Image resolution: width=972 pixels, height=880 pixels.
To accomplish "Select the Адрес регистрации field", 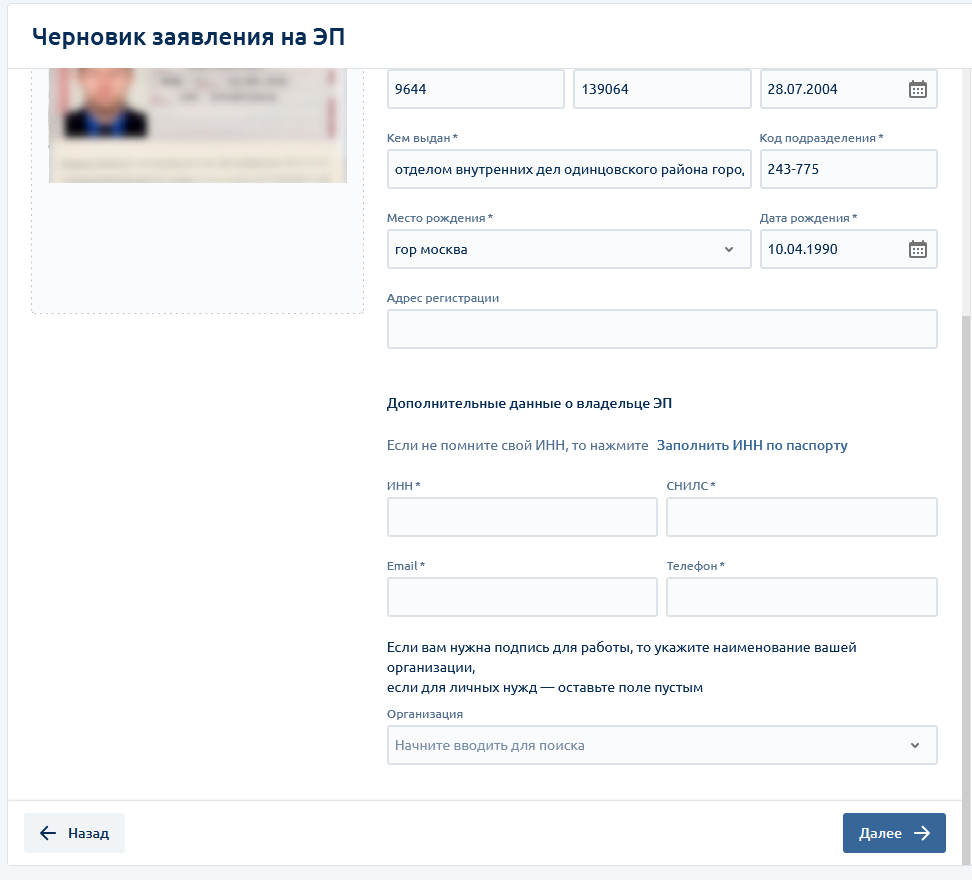I will [x=662, y=329].
